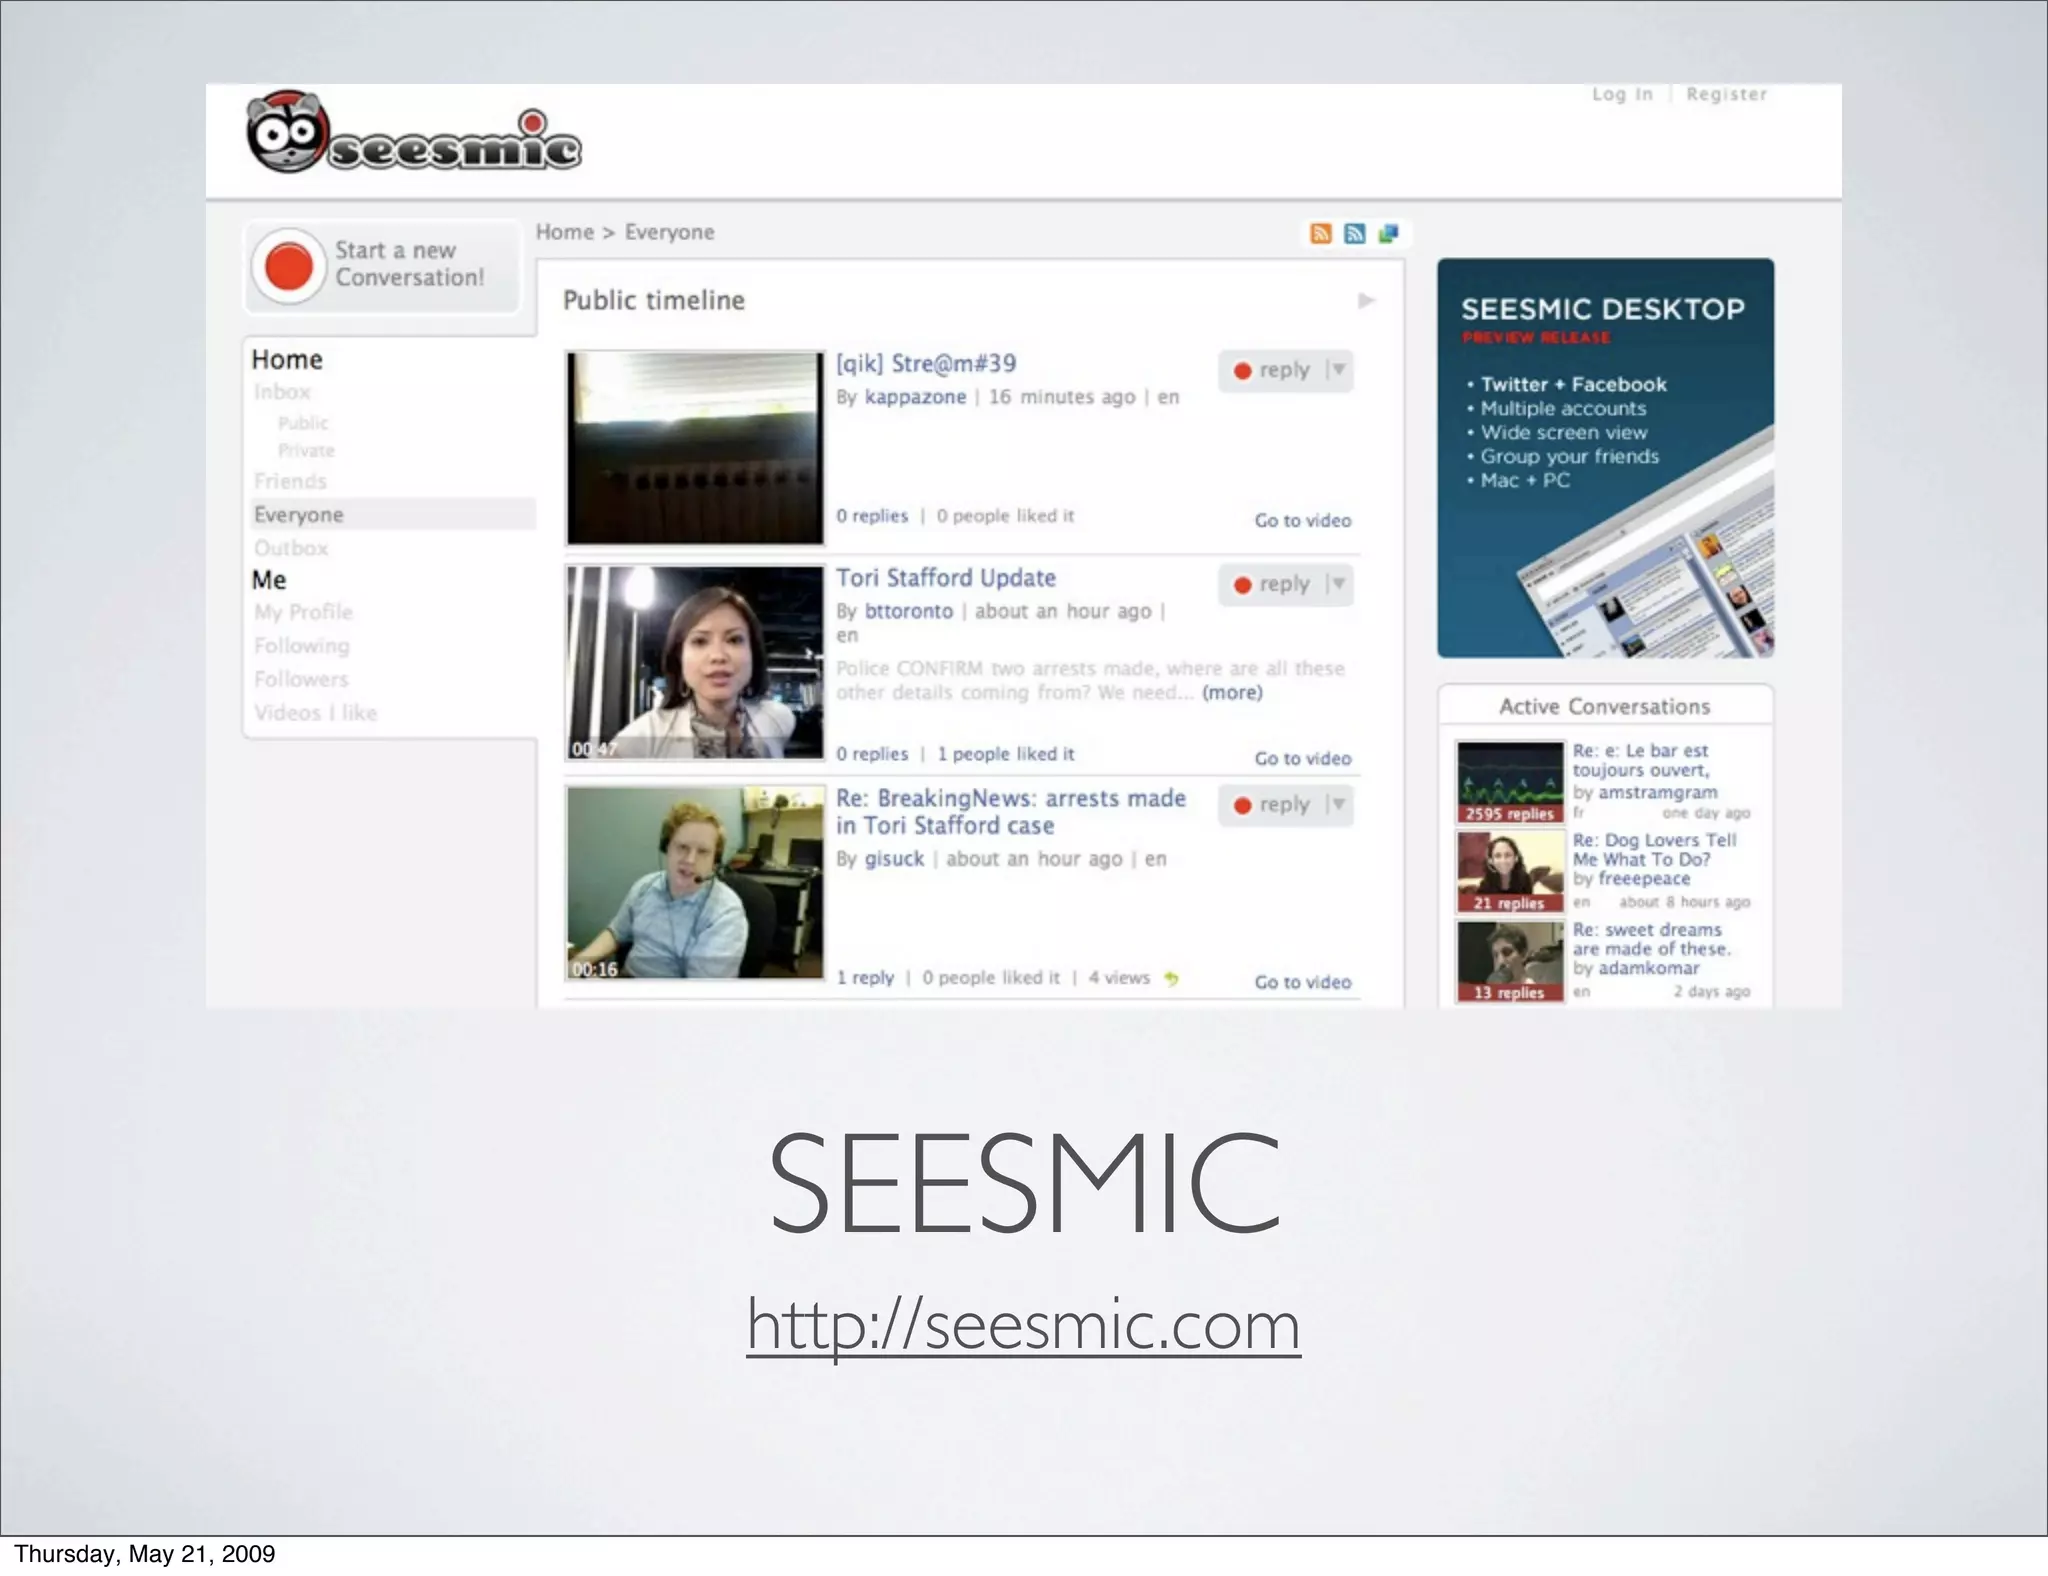The image size is (2048, 1576).
Task: Click the Everyone breadcrumb
Action: [670, 232]
